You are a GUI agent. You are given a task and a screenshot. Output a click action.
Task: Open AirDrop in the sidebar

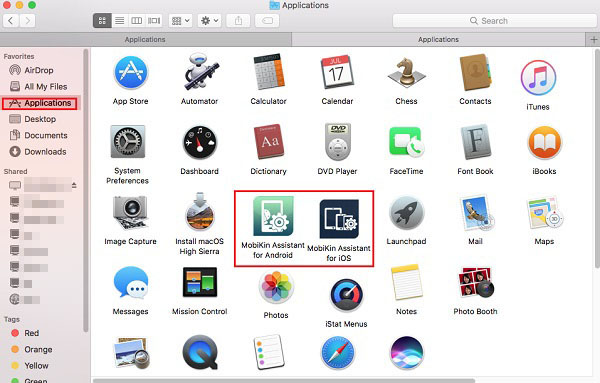click(x=38, y=70)
